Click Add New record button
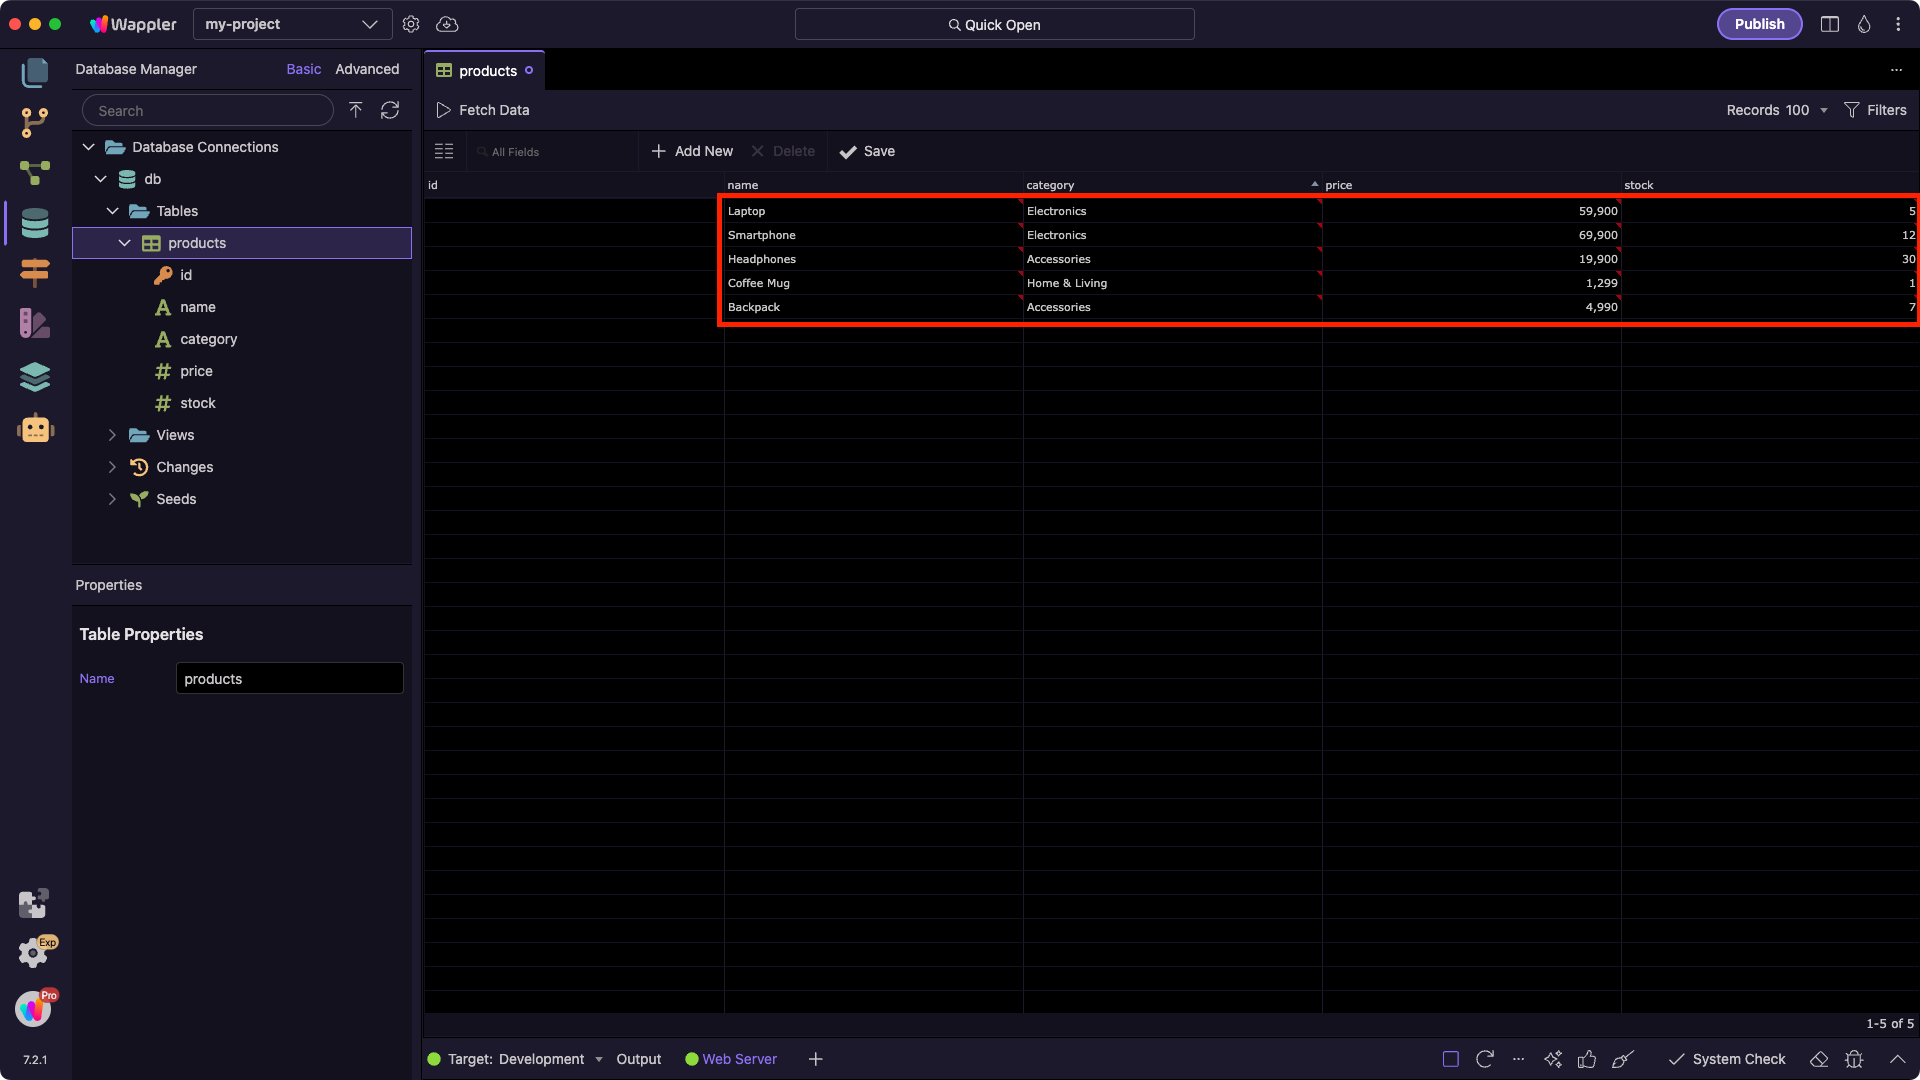This screenshot has width=1920, height=1080. (x=692, y=151)
